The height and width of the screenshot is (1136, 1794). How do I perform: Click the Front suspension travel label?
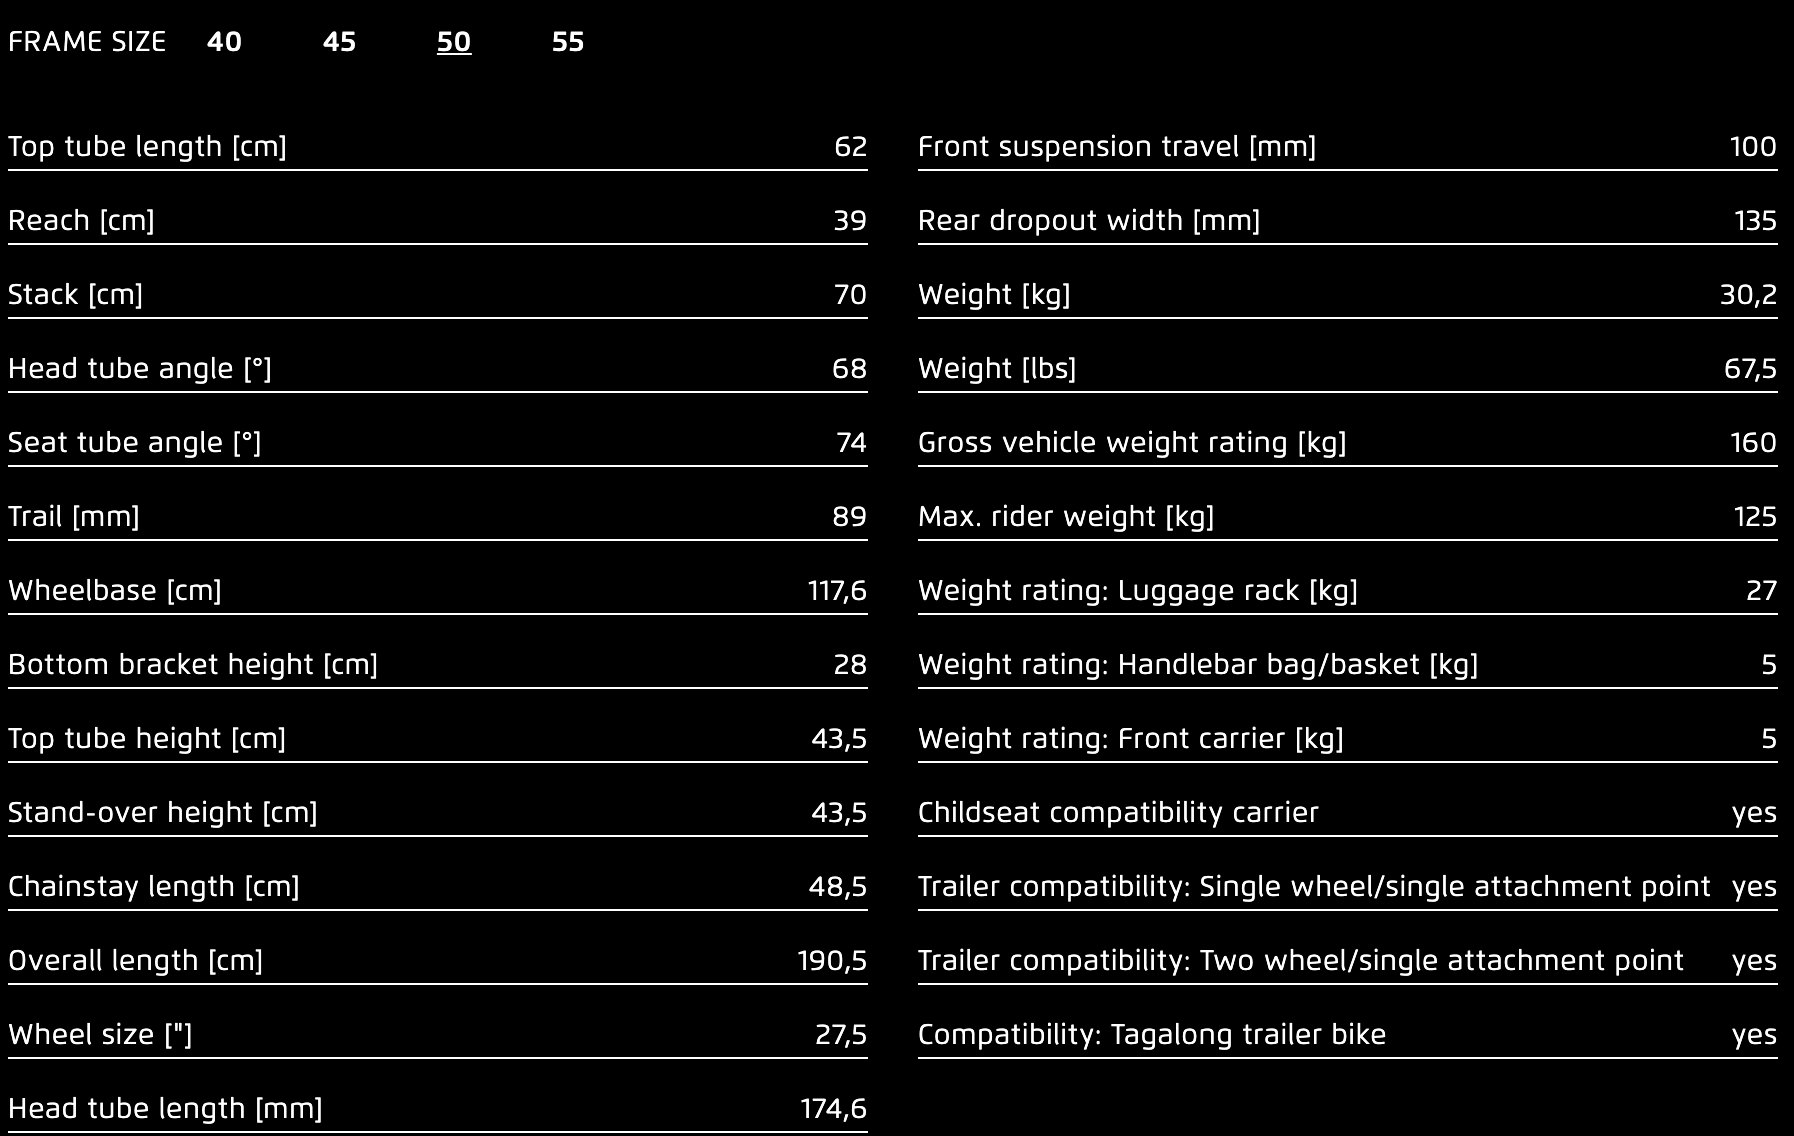point(1117,147)
